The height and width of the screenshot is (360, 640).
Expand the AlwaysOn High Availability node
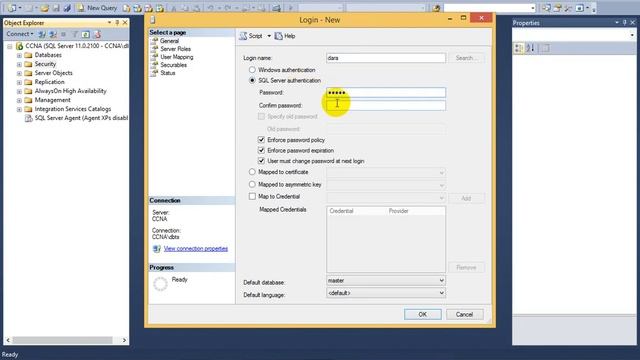[19, 91]
